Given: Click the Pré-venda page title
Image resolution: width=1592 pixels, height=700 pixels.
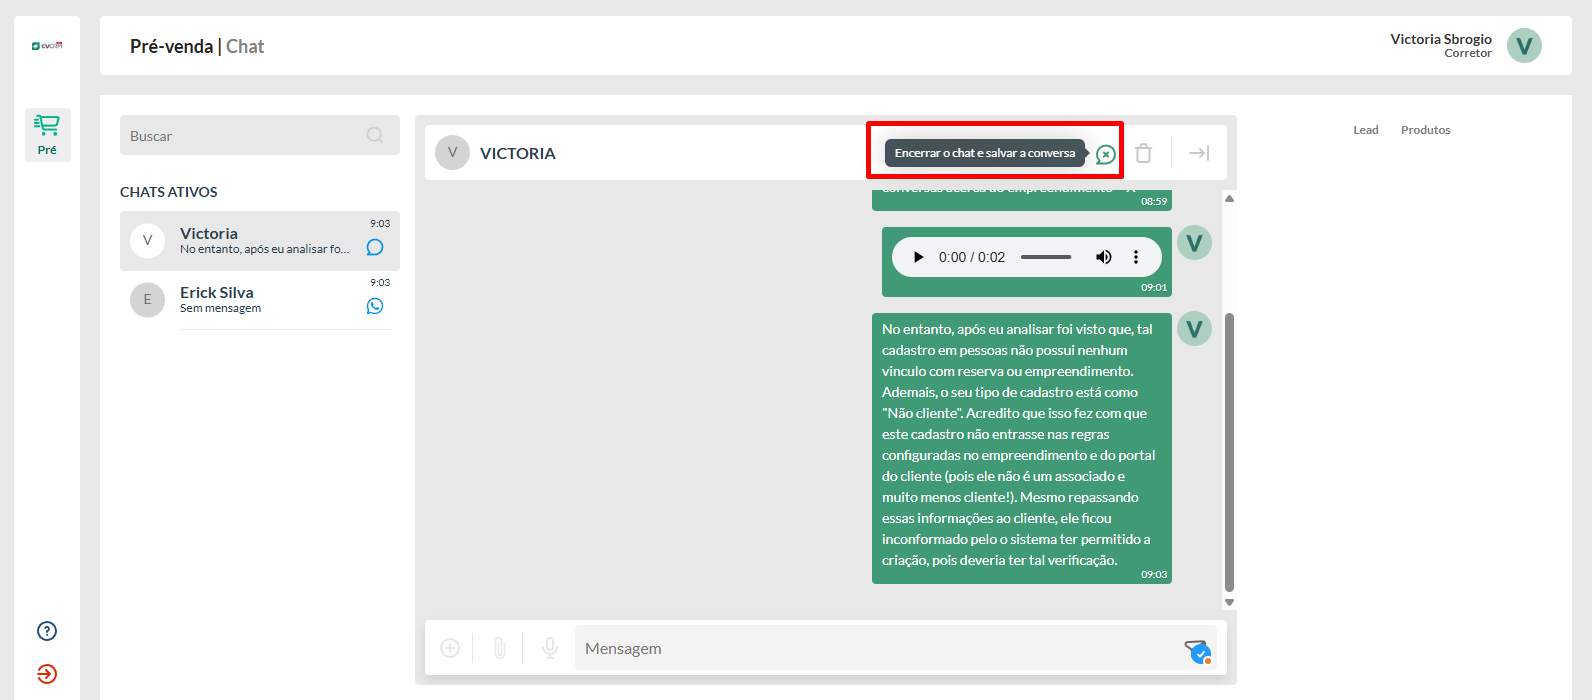Looking at the screenshot, I should click(x=171, y=46).
